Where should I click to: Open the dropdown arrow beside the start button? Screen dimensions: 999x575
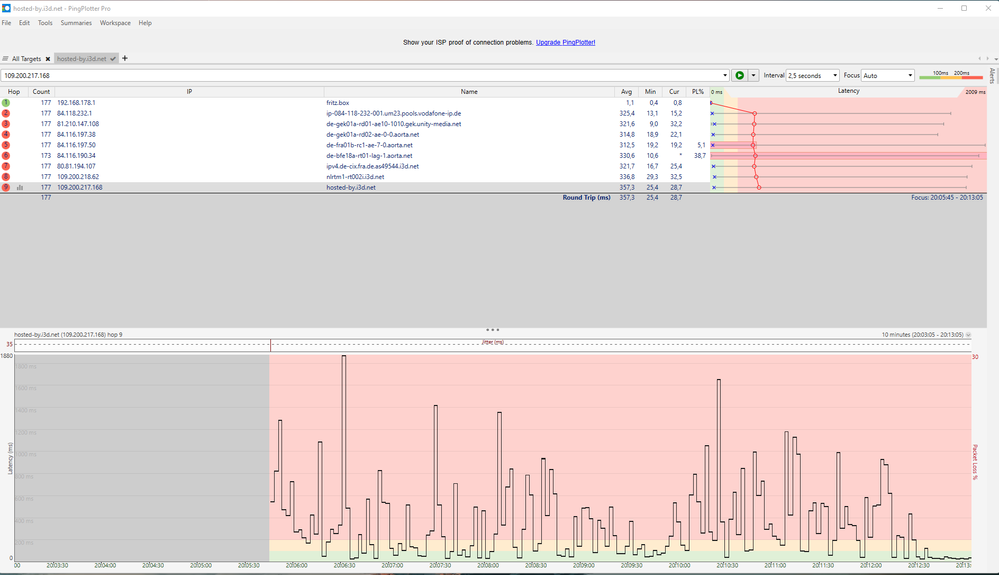753,75
